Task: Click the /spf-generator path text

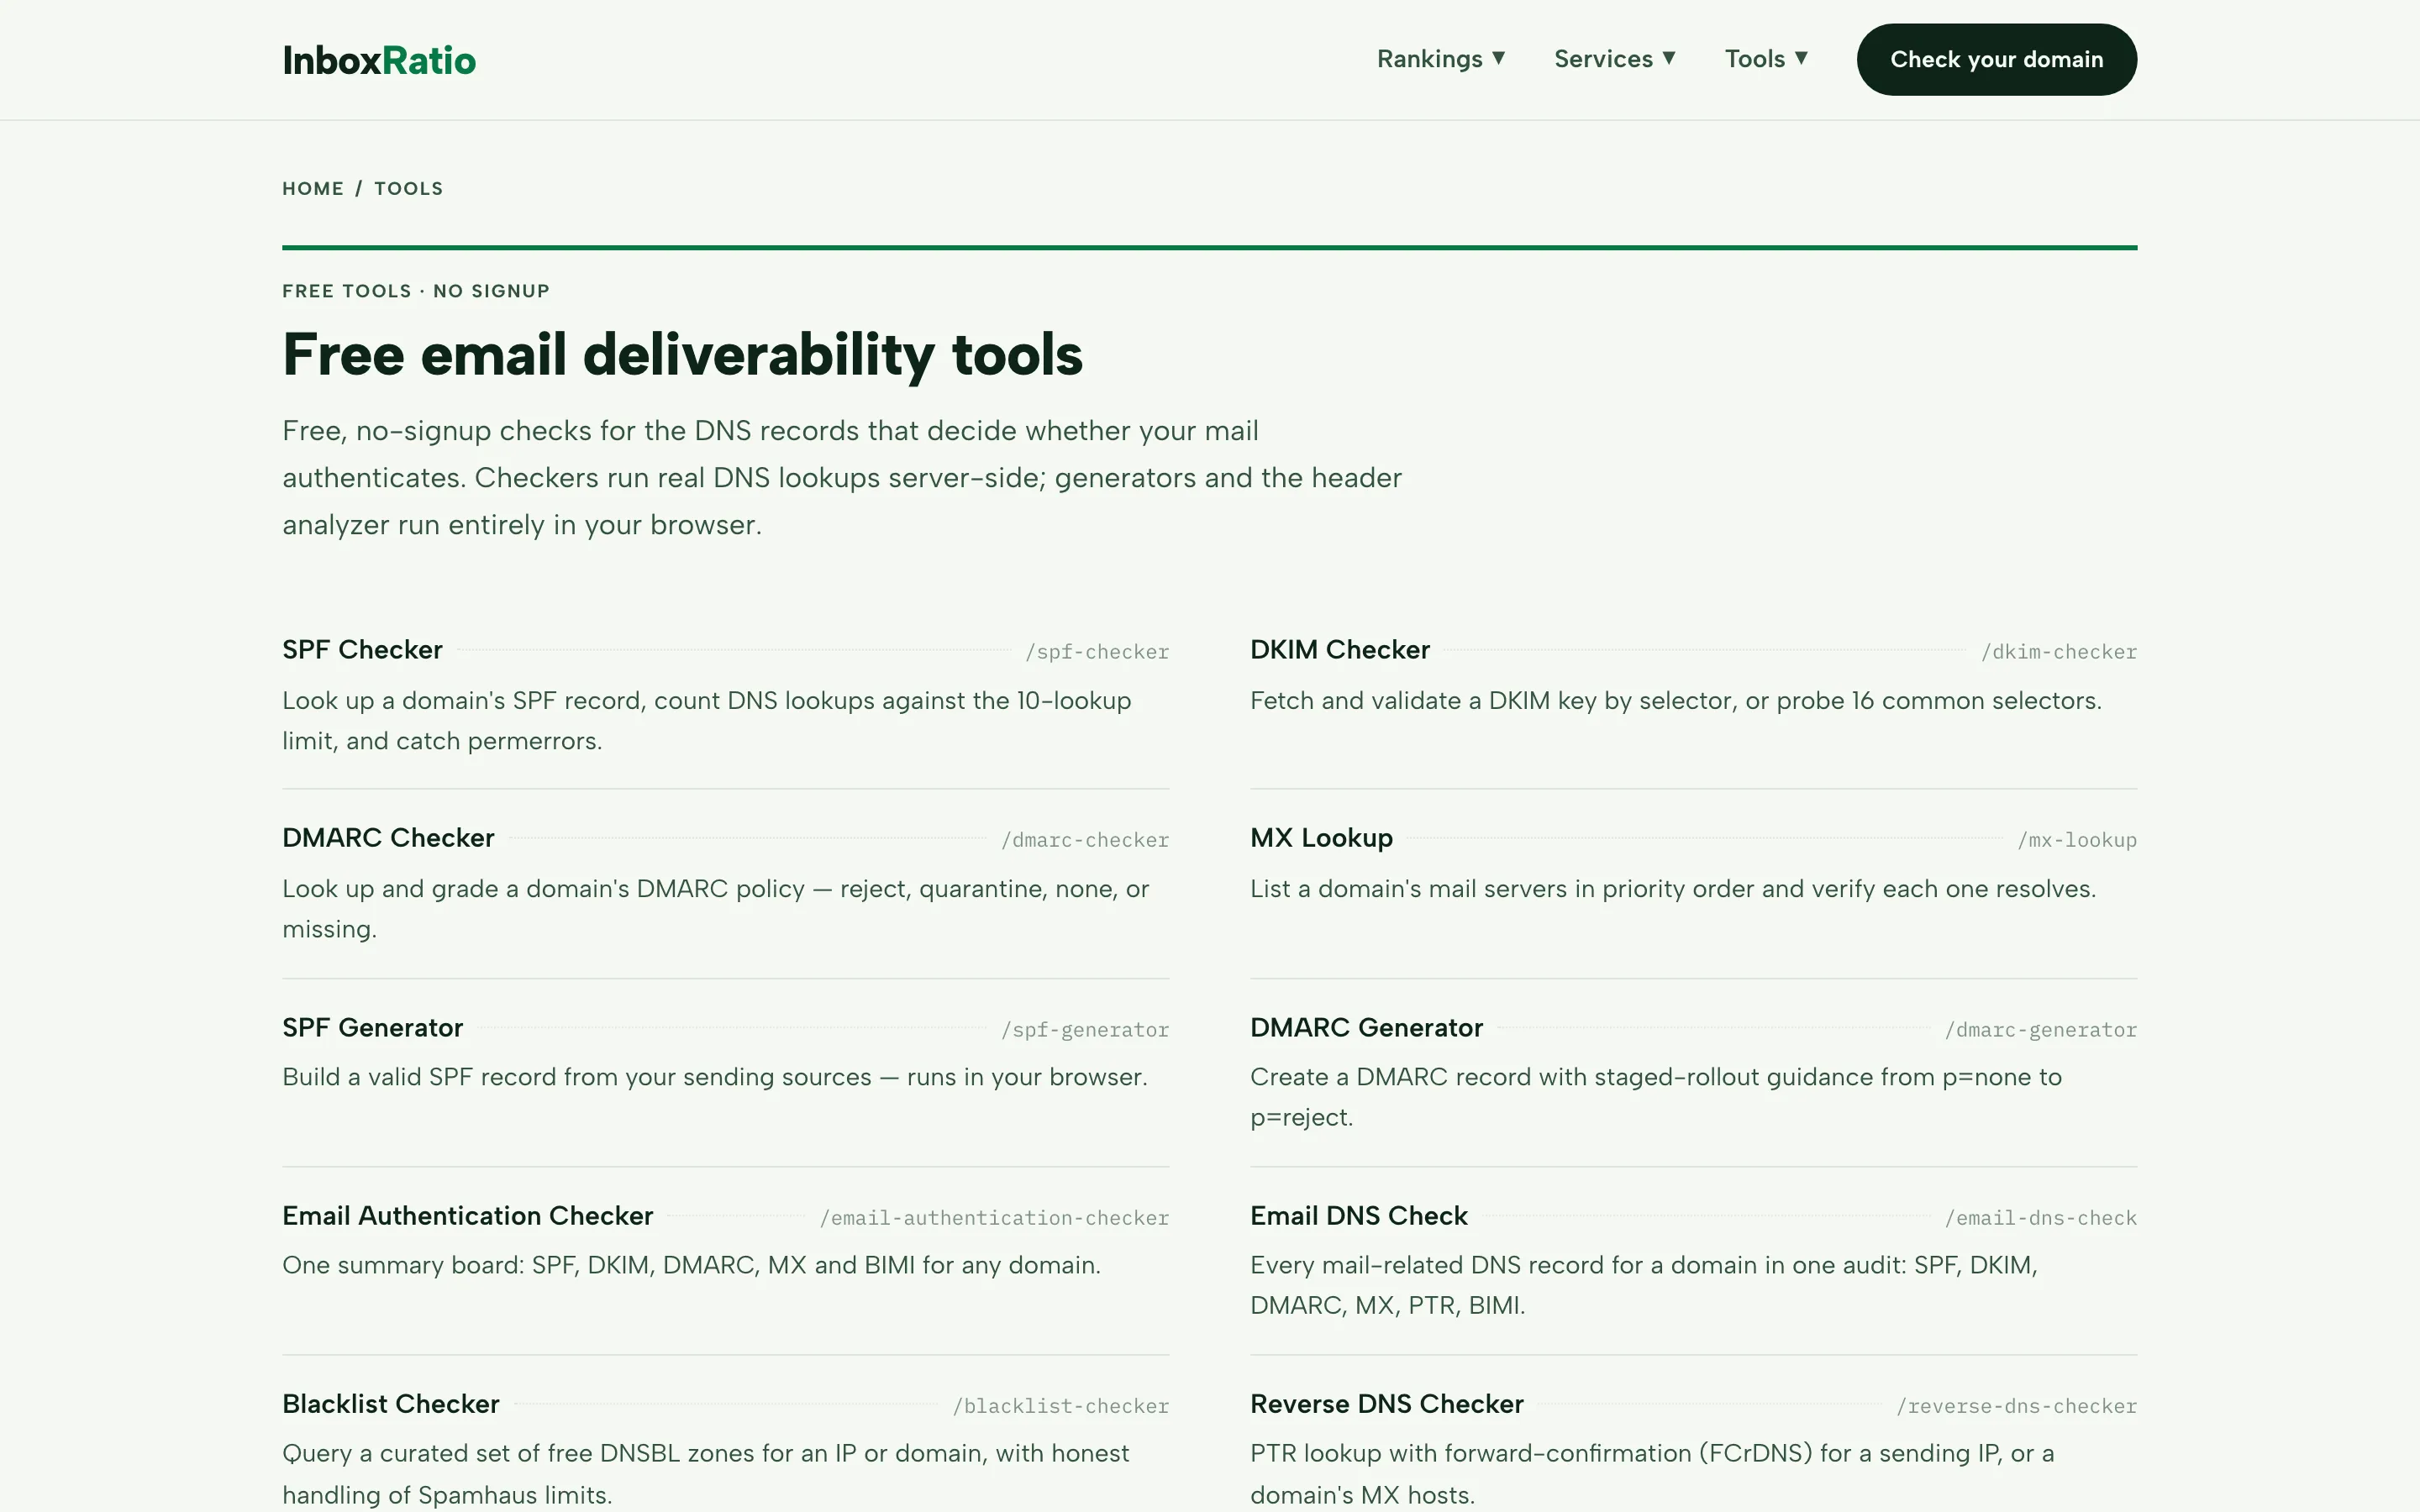Action: pos(1085,1030)
